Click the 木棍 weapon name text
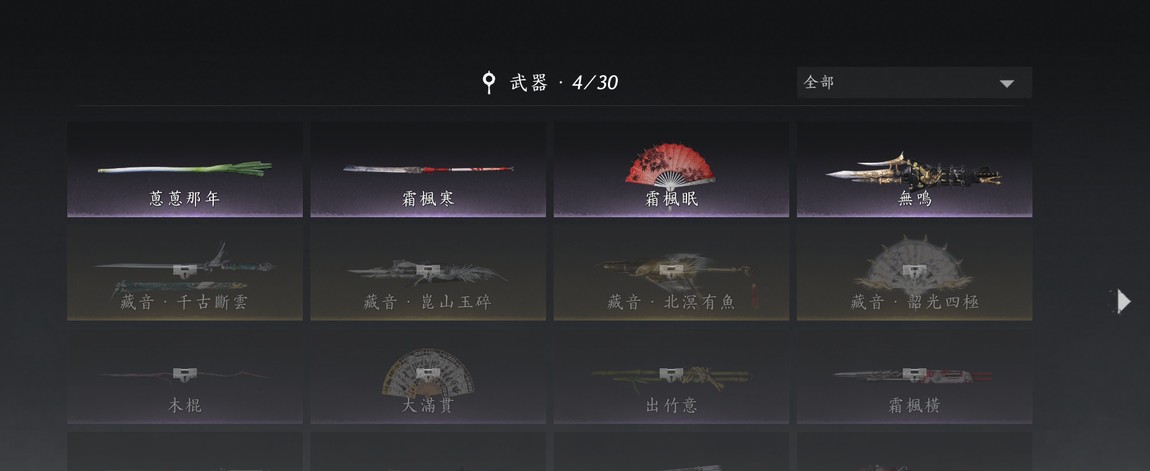This screenshot has width=1150, height=471. [185, 406]
